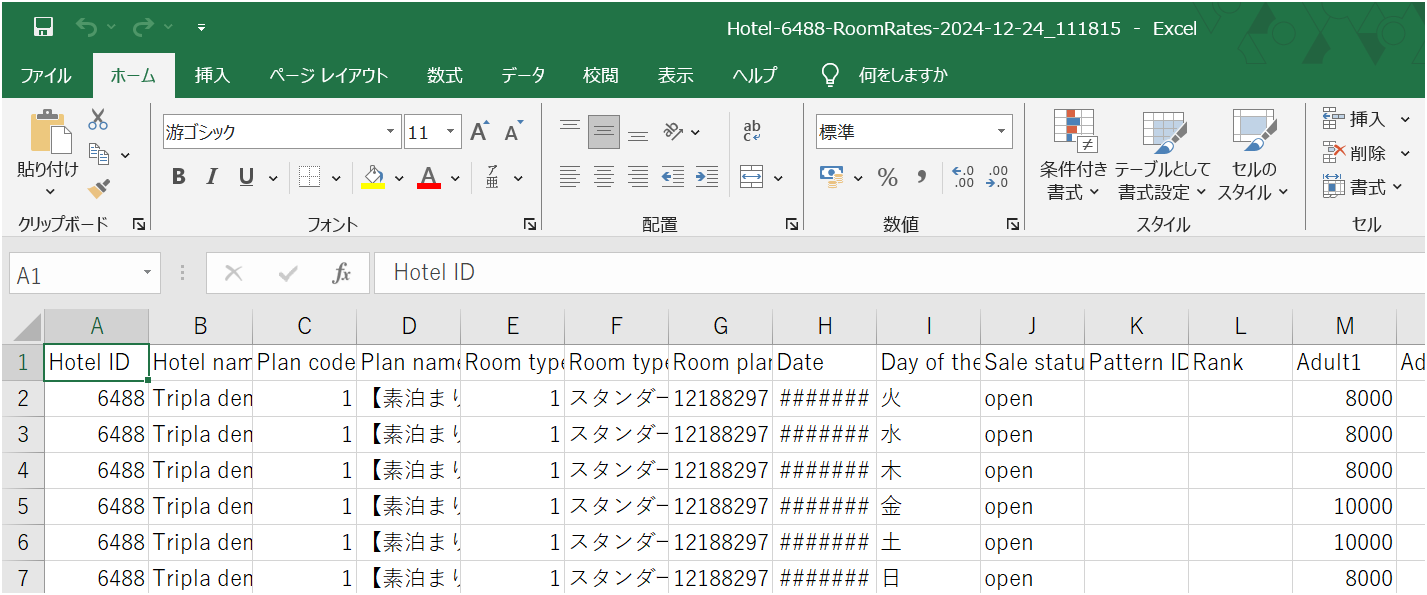1427x595 pixels.
Task: Toggle Italic formatting
Action: 212,177
